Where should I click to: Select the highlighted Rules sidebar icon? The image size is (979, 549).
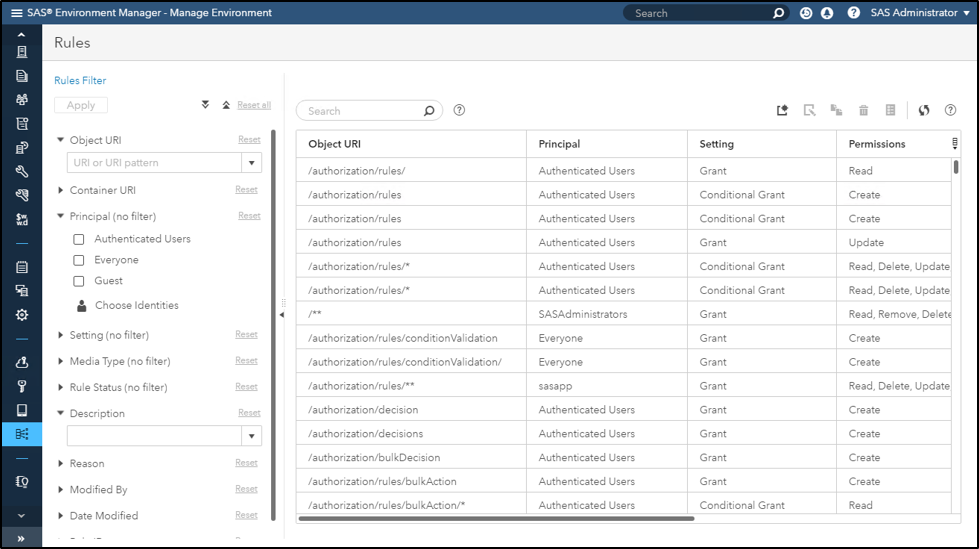pos(22,434)
